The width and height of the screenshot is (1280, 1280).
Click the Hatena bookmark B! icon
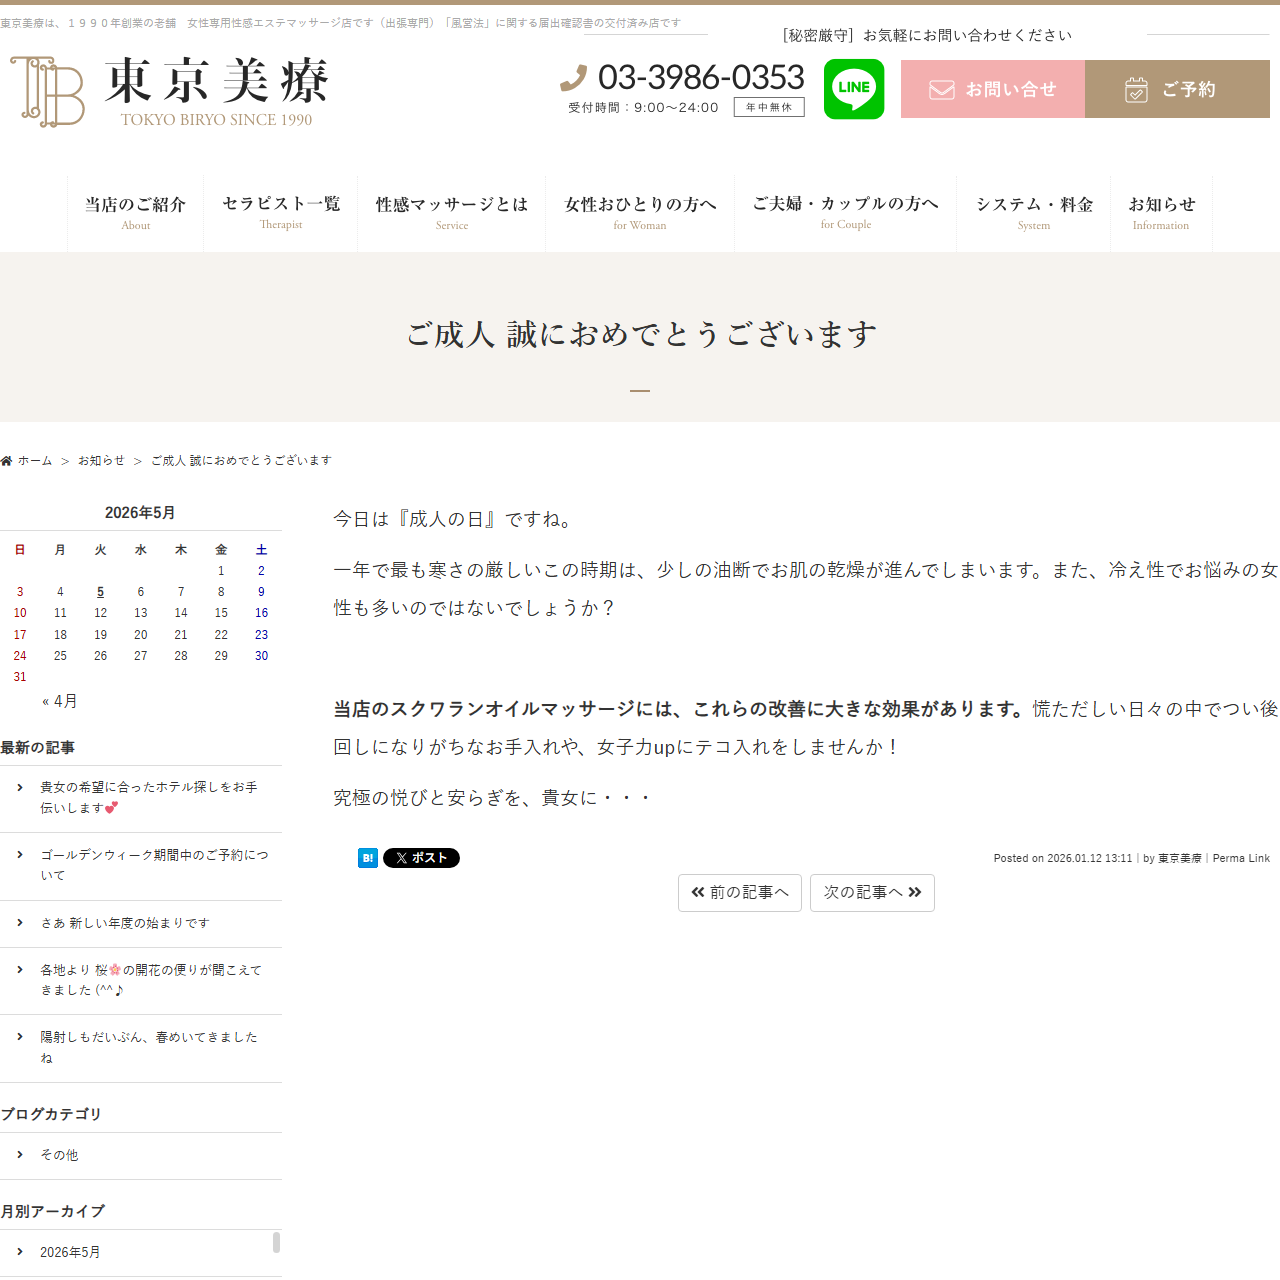click(x=368, y=858)
